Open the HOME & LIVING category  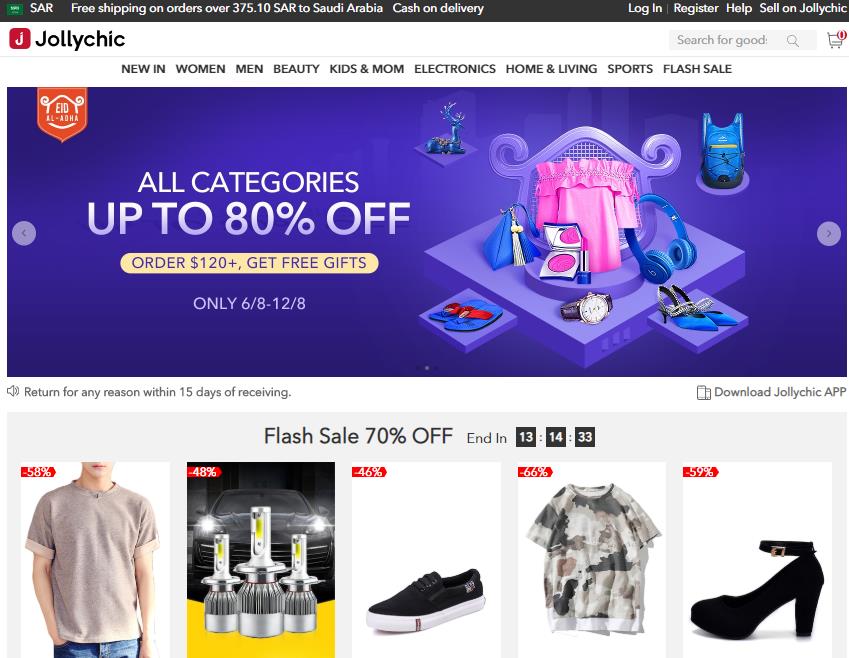[551, 69]
